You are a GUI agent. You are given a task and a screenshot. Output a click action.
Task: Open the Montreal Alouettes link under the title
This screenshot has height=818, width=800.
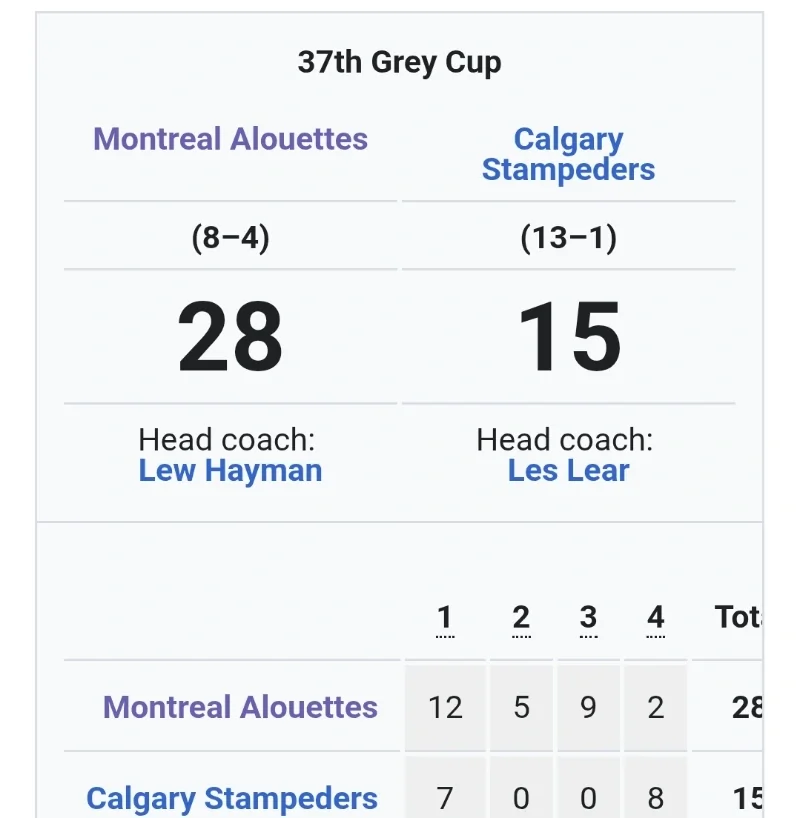231,139
